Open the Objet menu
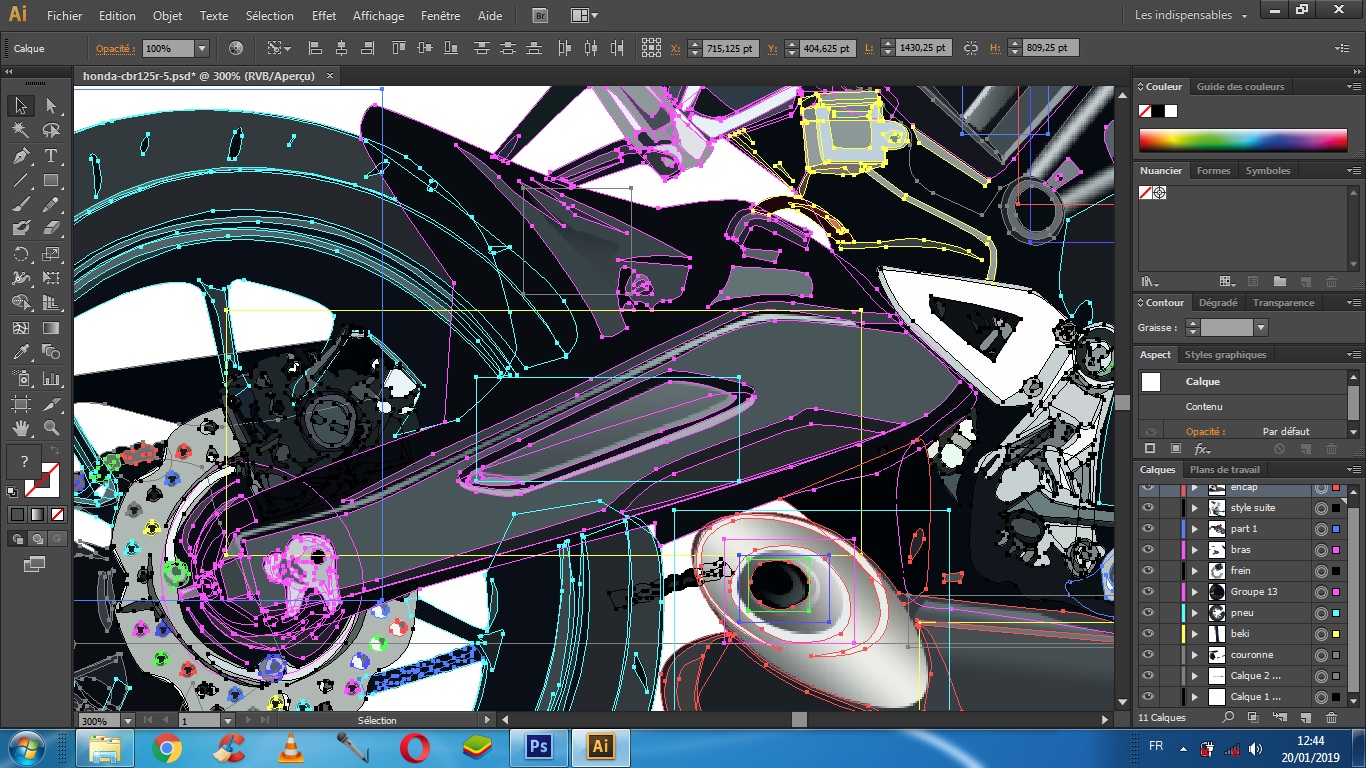Image resolution: width=1366 pixels, height=768 pixels. tap(168, 16)
